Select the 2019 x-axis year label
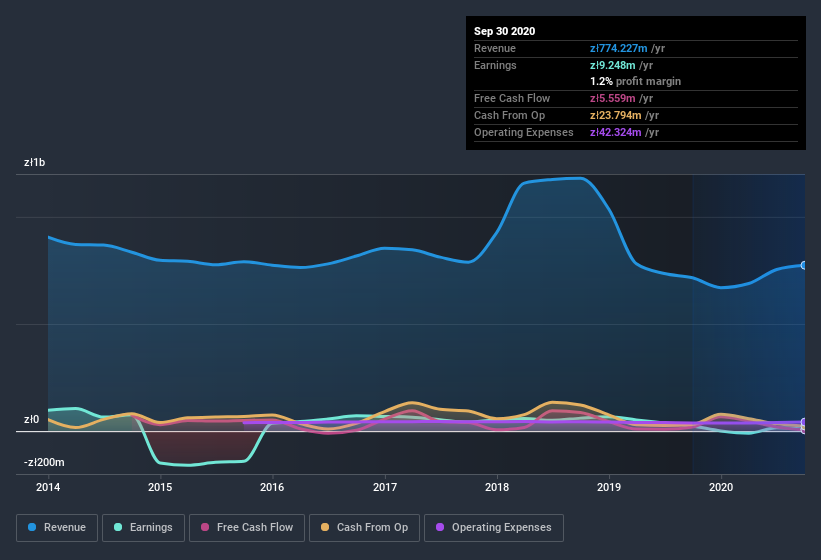Image resolution: width=821 pixels, height=560 pixels. [608, 487]
